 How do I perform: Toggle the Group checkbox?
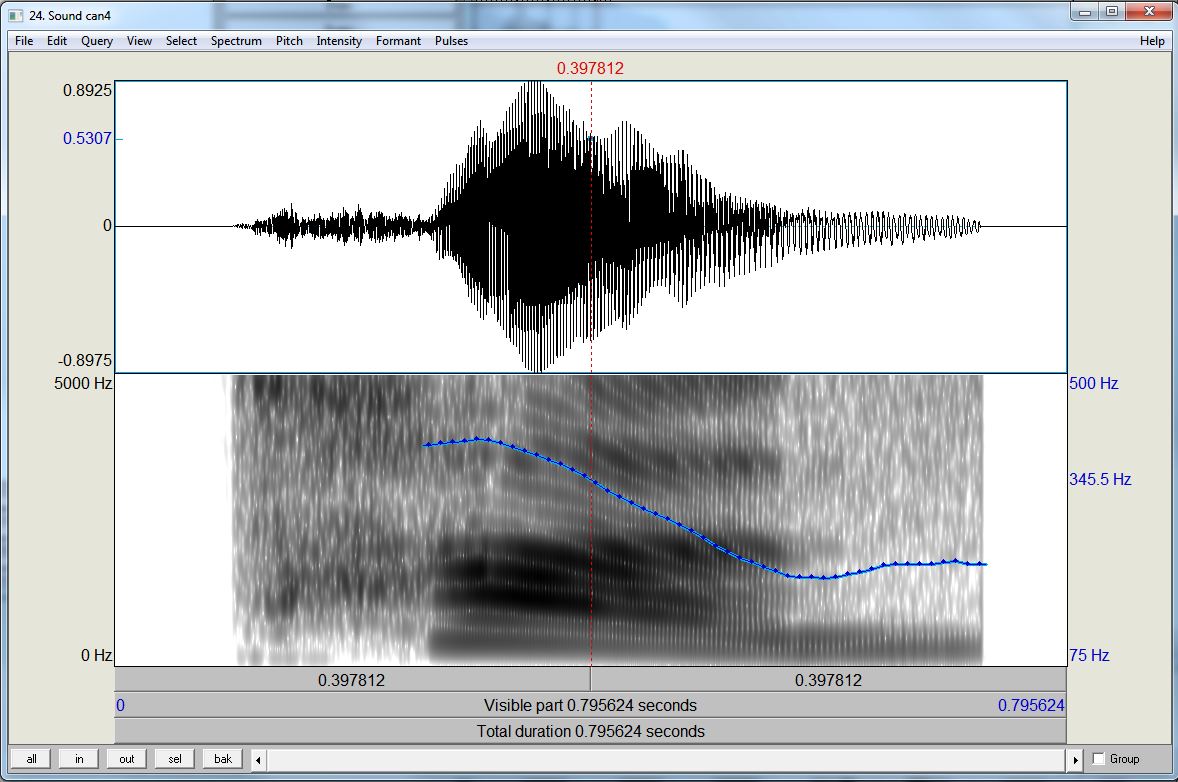point(1098,759)
